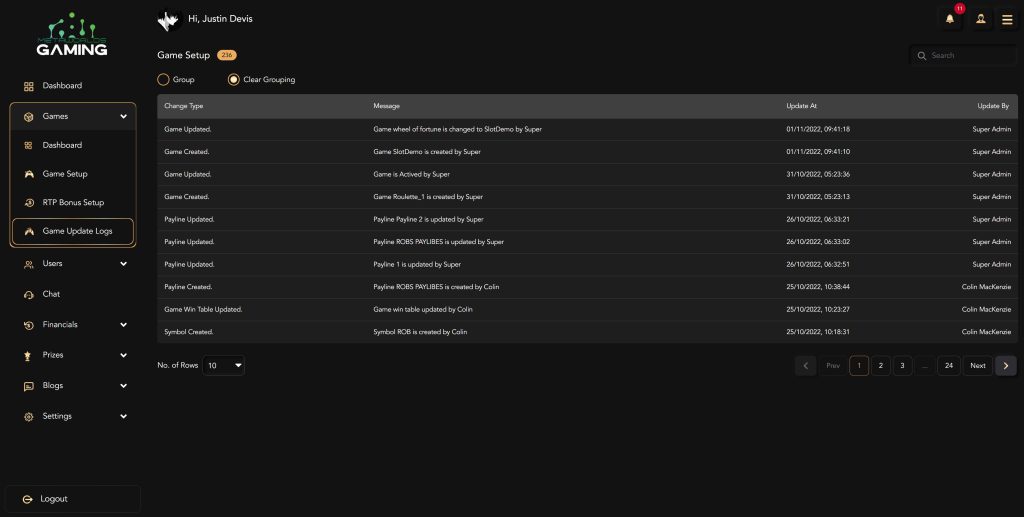Click the Financials icon in sidebar
The height and width of the screenshot is (517, 1024).
pyautogui.click(x=29, y=325)
